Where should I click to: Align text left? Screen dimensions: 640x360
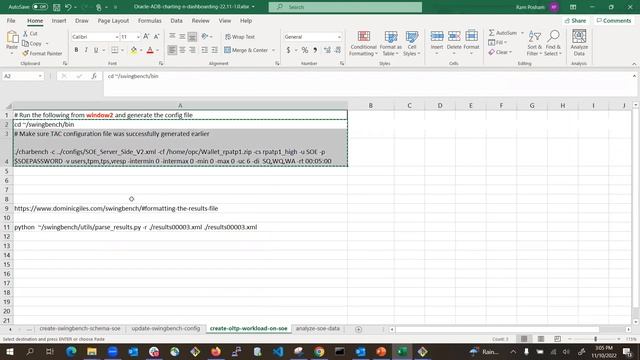point(172,50)
